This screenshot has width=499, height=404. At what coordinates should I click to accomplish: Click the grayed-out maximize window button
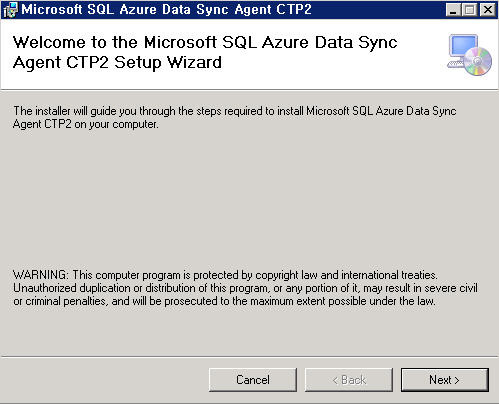[470, 10]
